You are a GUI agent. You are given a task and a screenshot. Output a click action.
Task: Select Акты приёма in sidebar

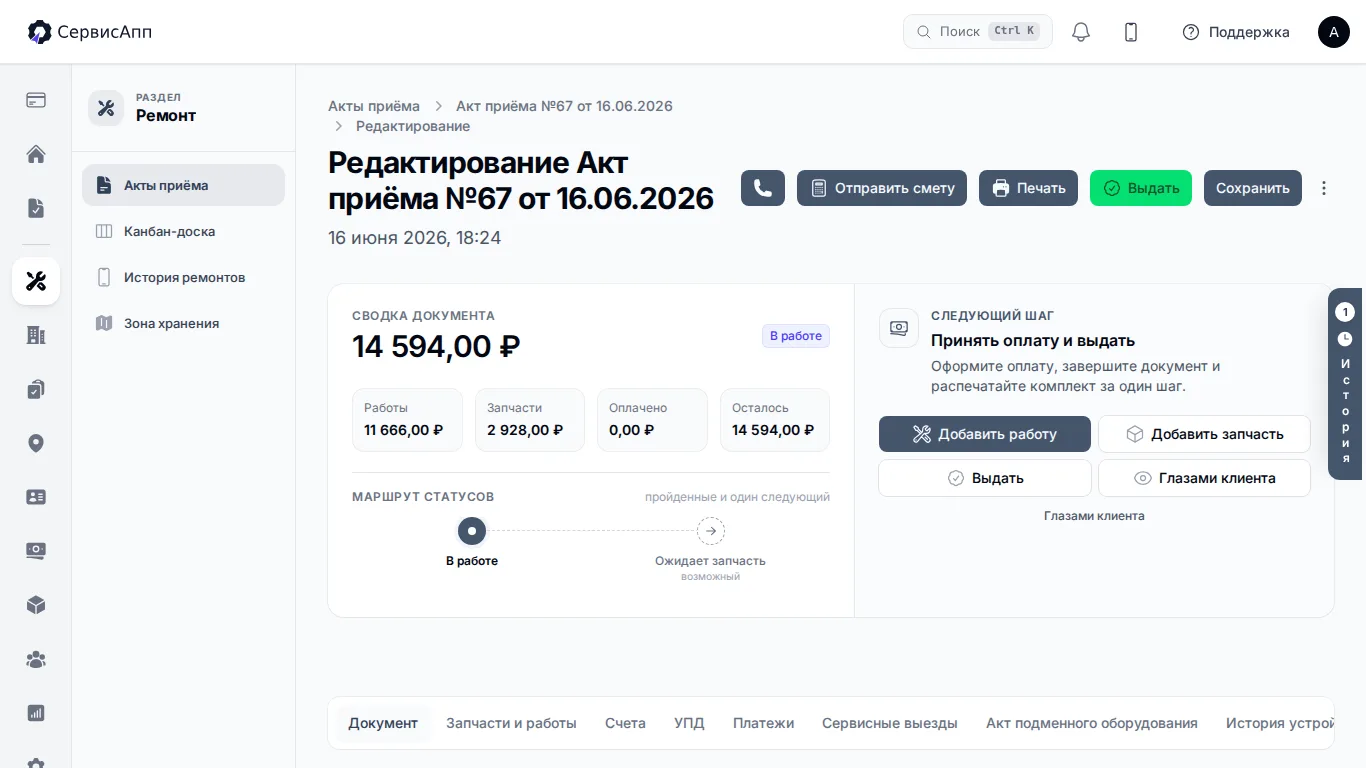183,185
